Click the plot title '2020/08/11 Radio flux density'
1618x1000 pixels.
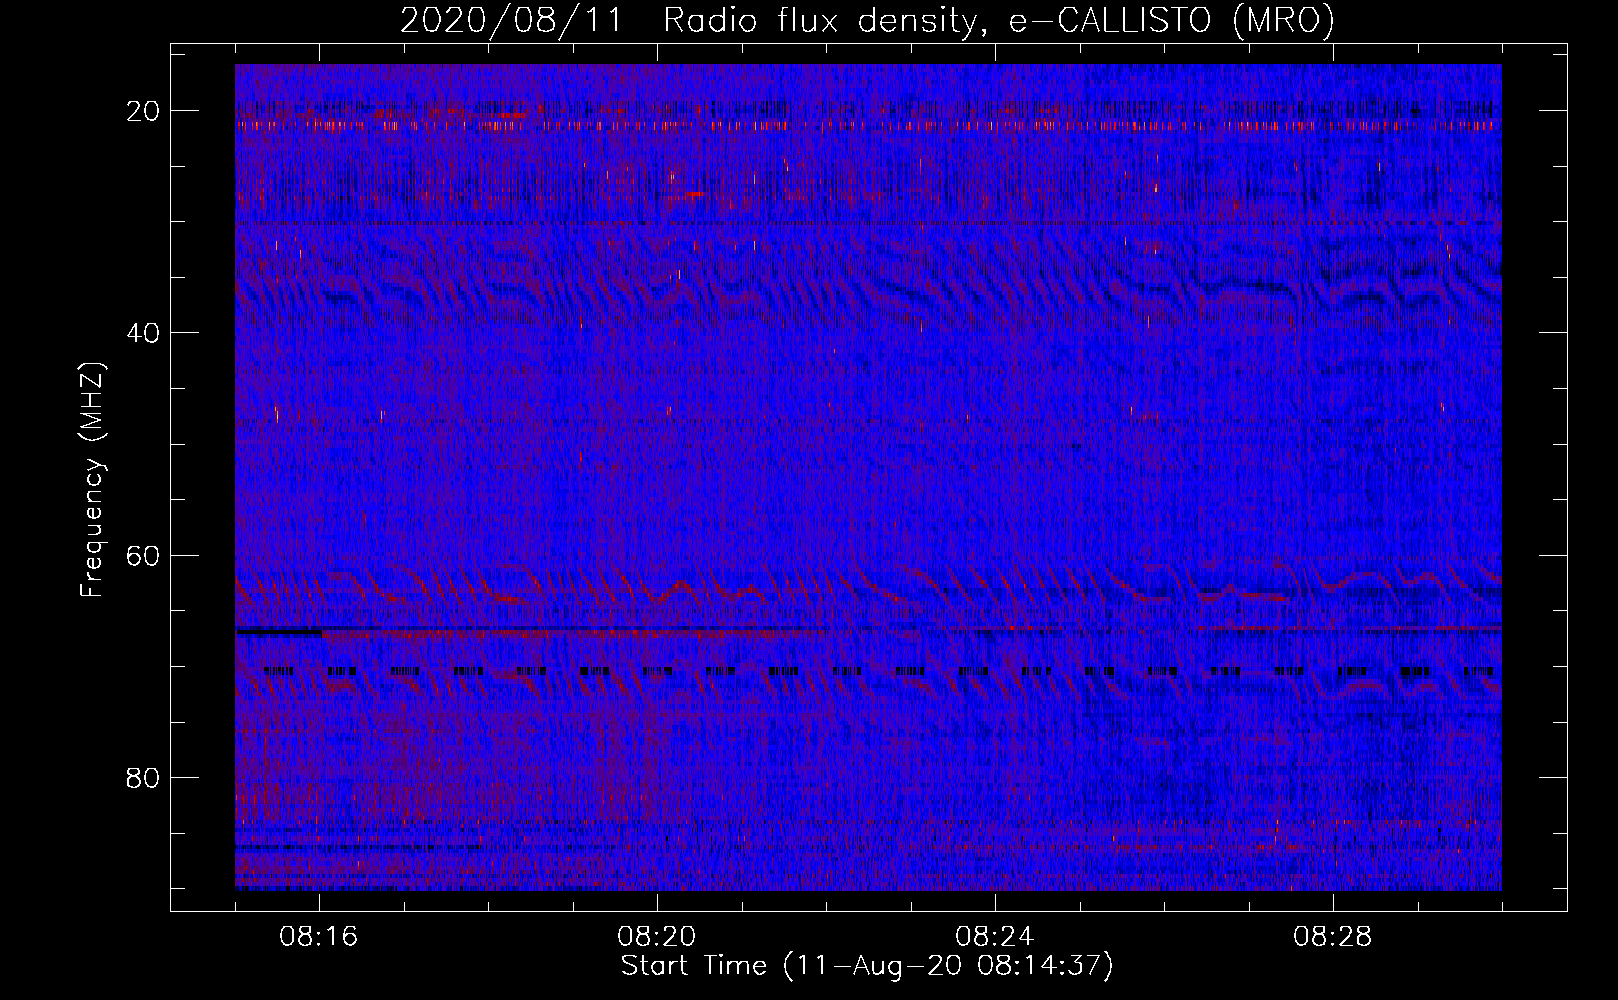pos(867,20)
